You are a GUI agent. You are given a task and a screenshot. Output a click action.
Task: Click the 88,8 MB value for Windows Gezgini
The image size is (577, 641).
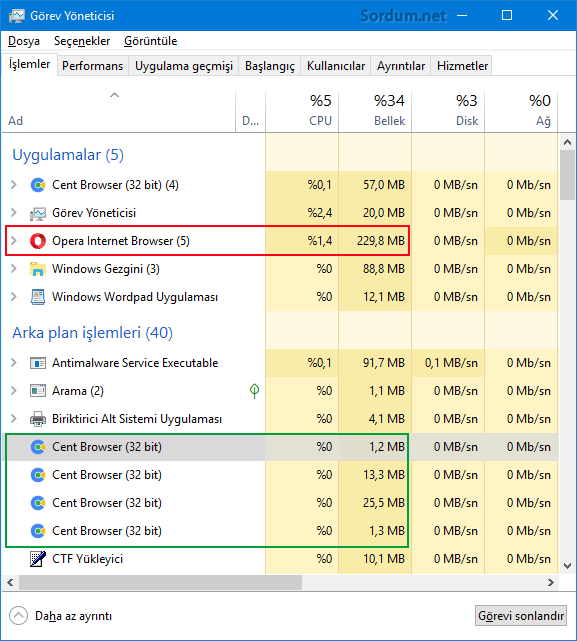[x=384, y=269]
